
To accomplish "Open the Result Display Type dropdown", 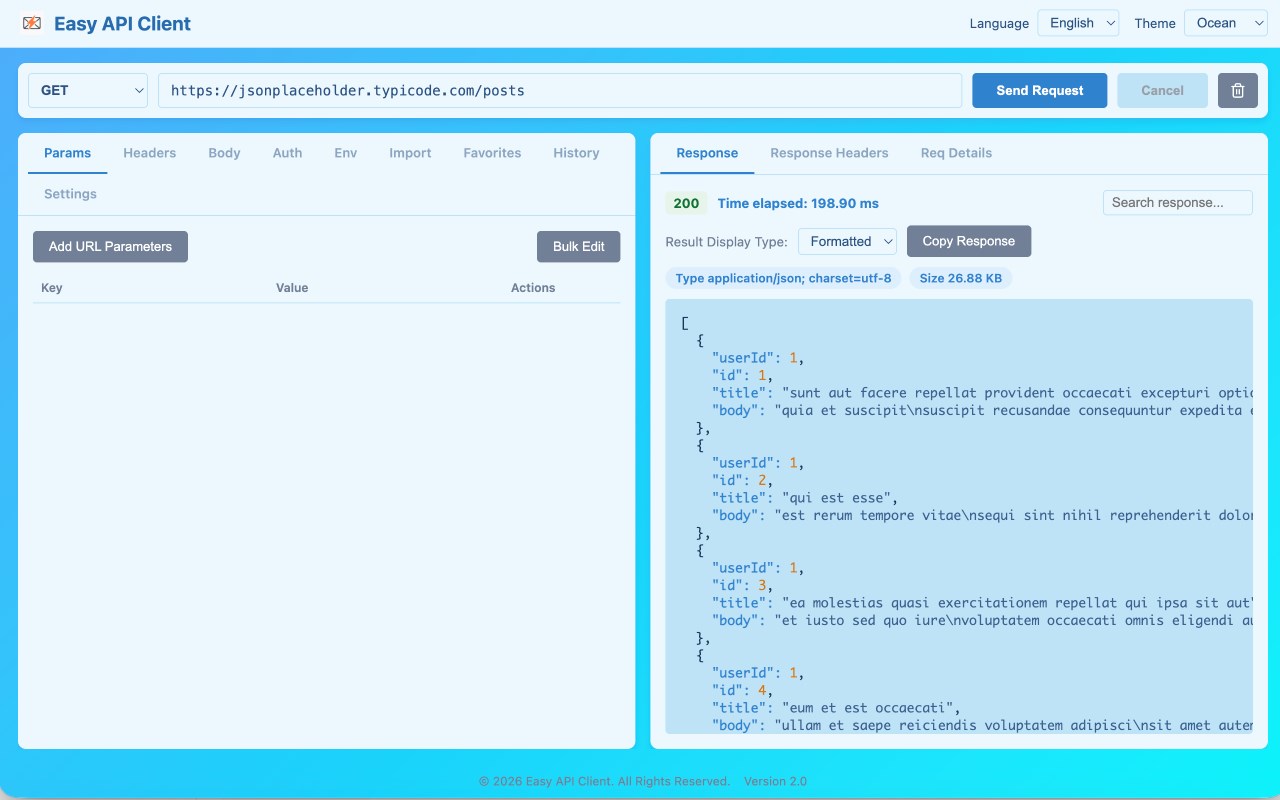I will click(846, 241).
